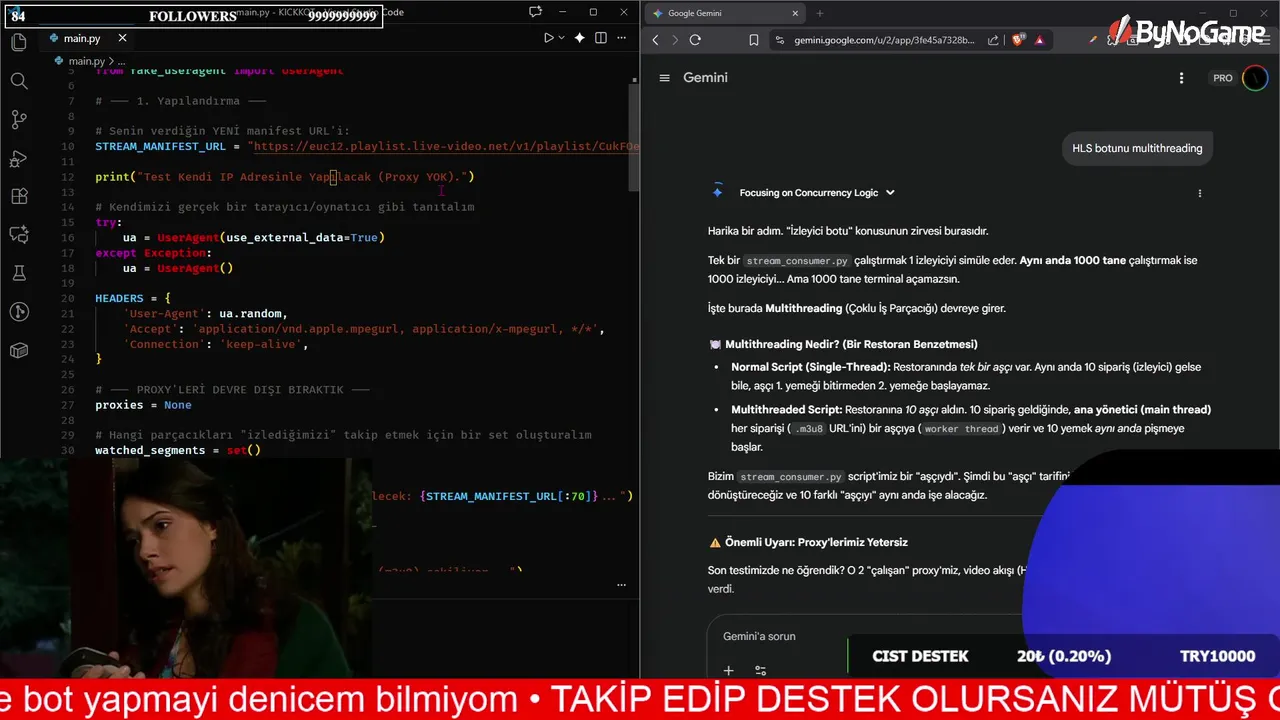Go back in the browser
1280x720 pixels.
click(x=656, y=40)
